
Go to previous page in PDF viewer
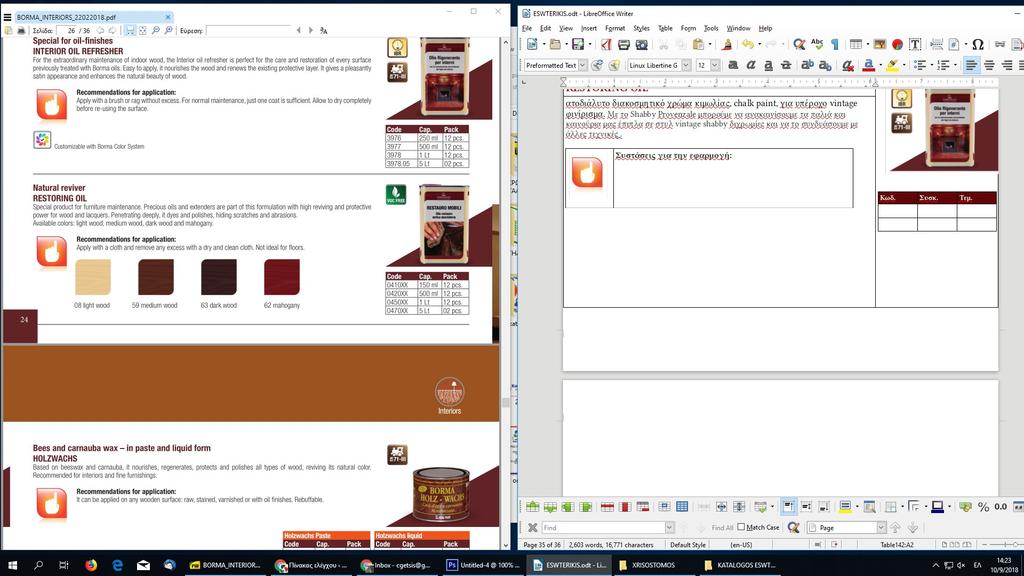(100, 31)
